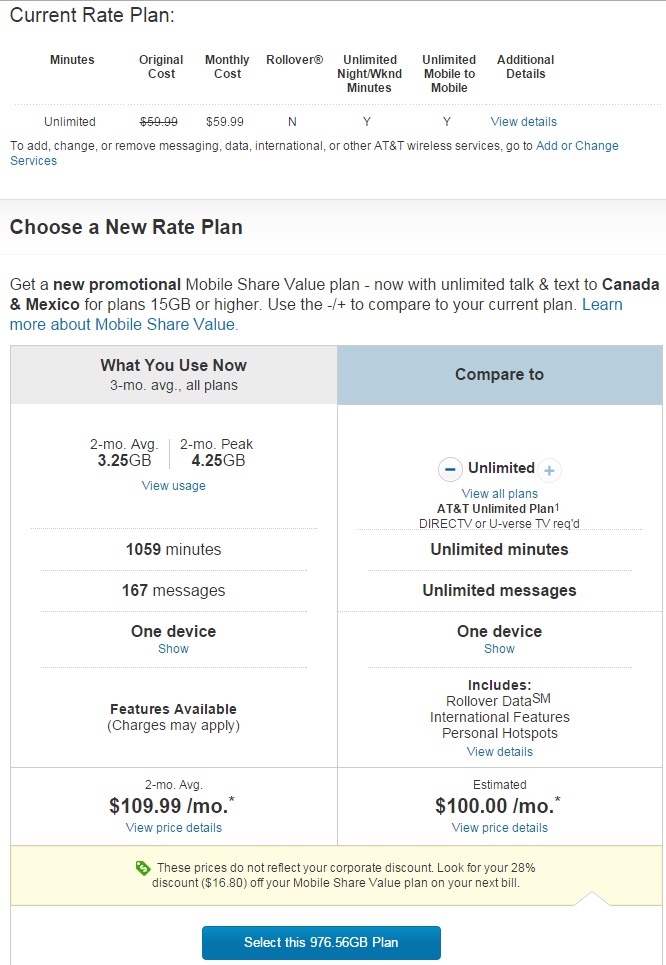Click the AT&T Unlimited Plan footnote text
The width and height of the screenshot is (666, 965).
(499, 508)
